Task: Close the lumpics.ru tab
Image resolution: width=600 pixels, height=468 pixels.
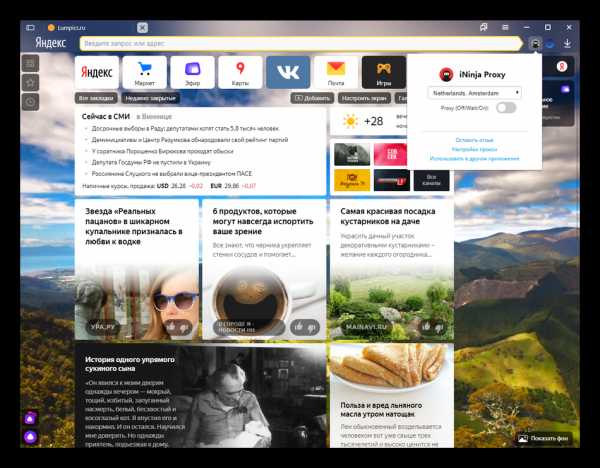Action: [x=142, y=28]
